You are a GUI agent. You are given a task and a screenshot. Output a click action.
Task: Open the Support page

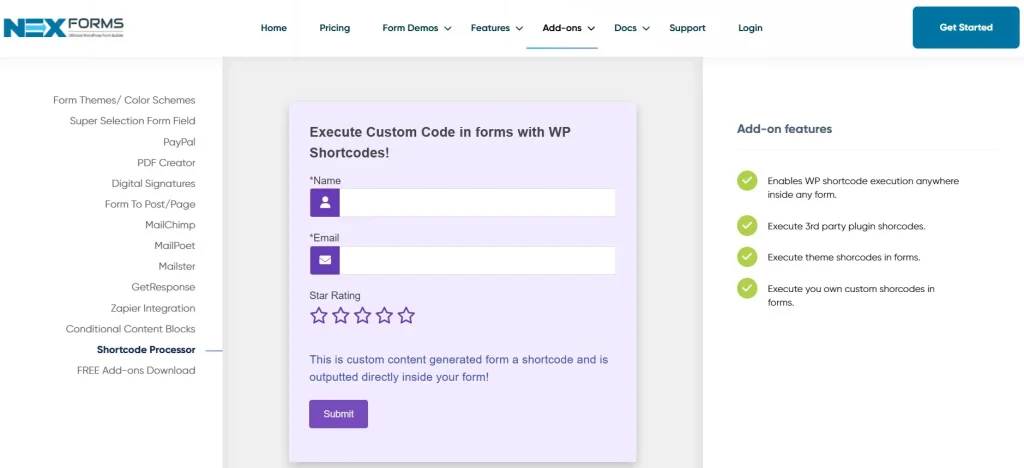pos(687,28)
